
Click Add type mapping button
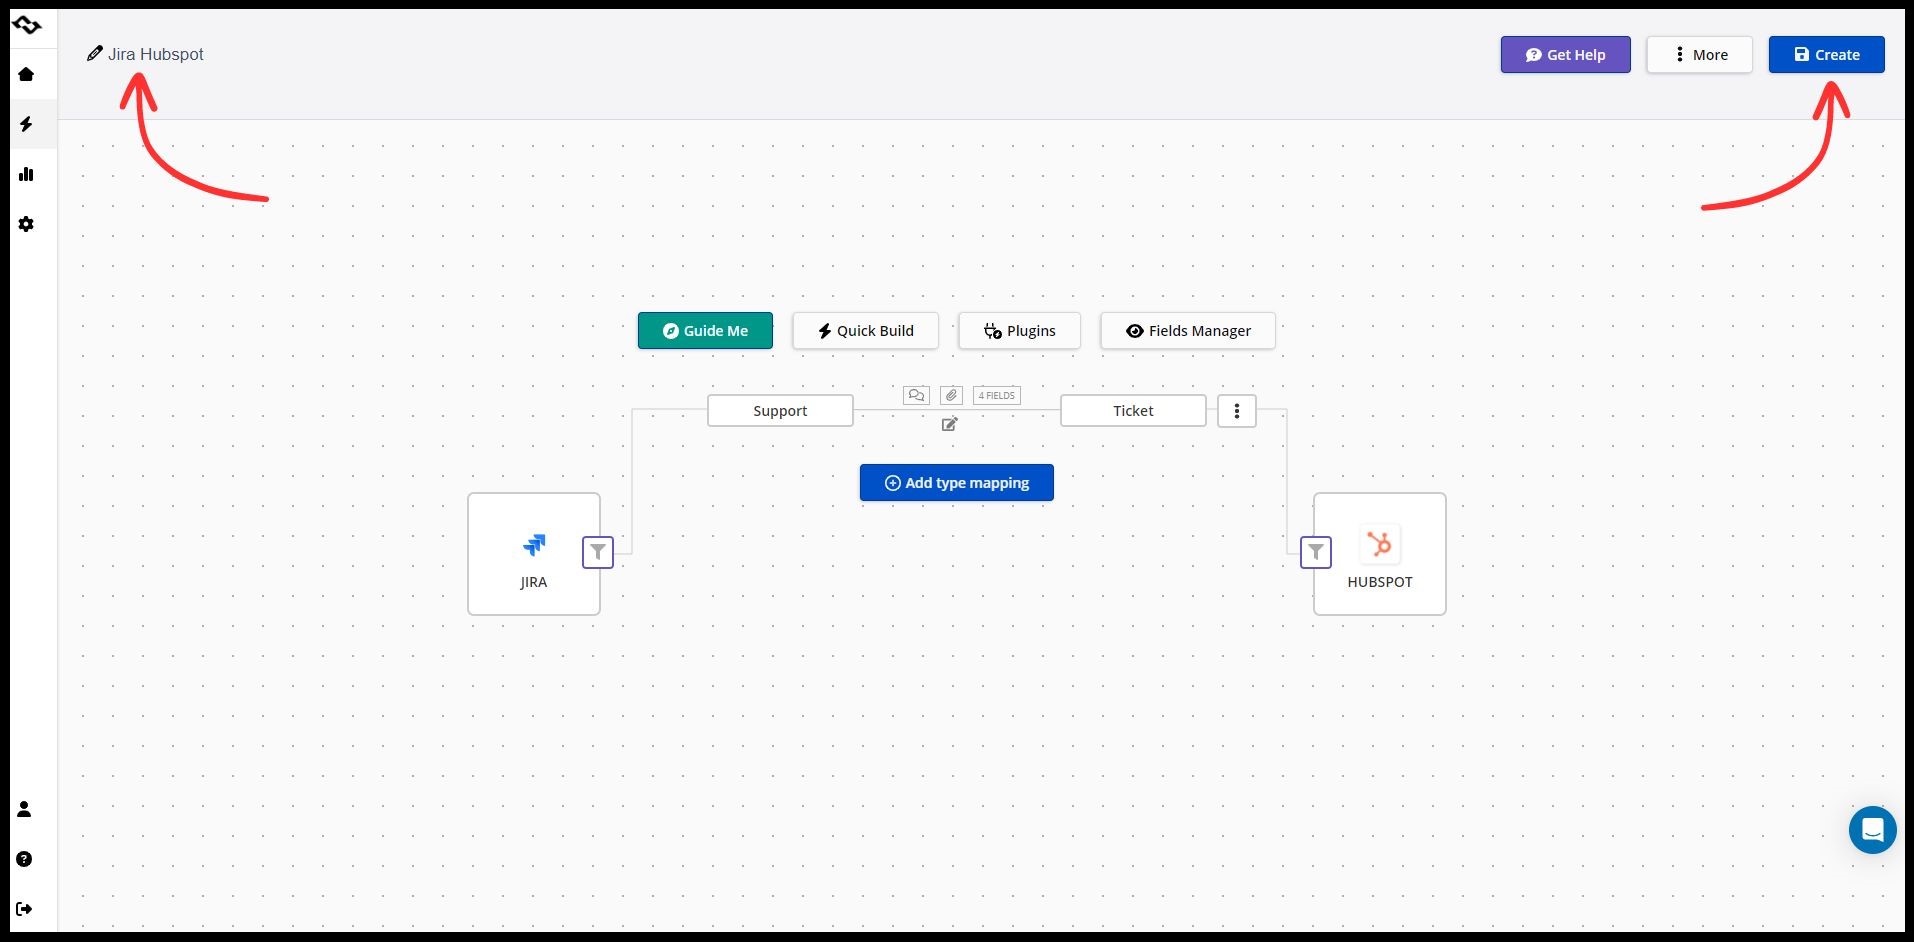click(x=956, y=483)
